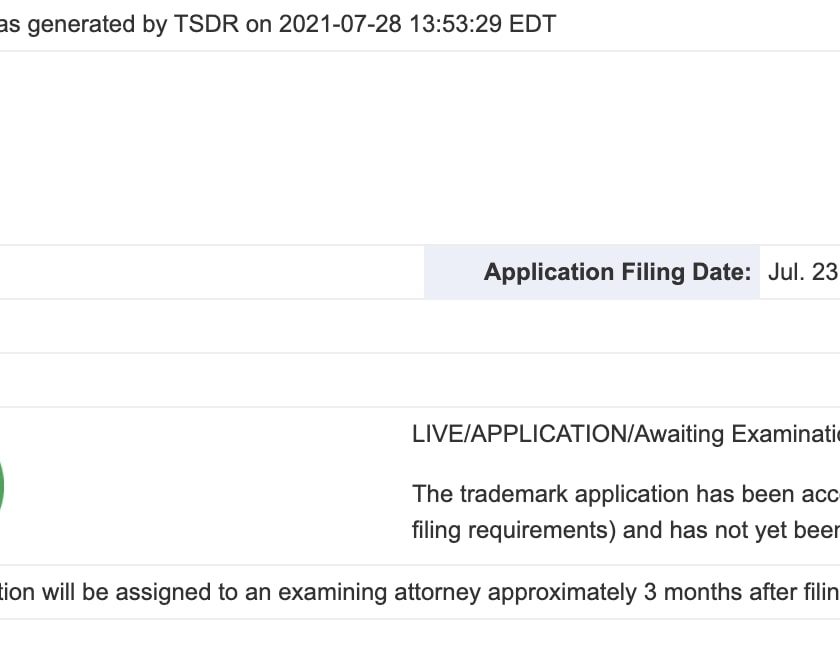Click the 'Application Filing Date:' label
Viewport: 840px width, 670px height.
(x=617, y=272)
